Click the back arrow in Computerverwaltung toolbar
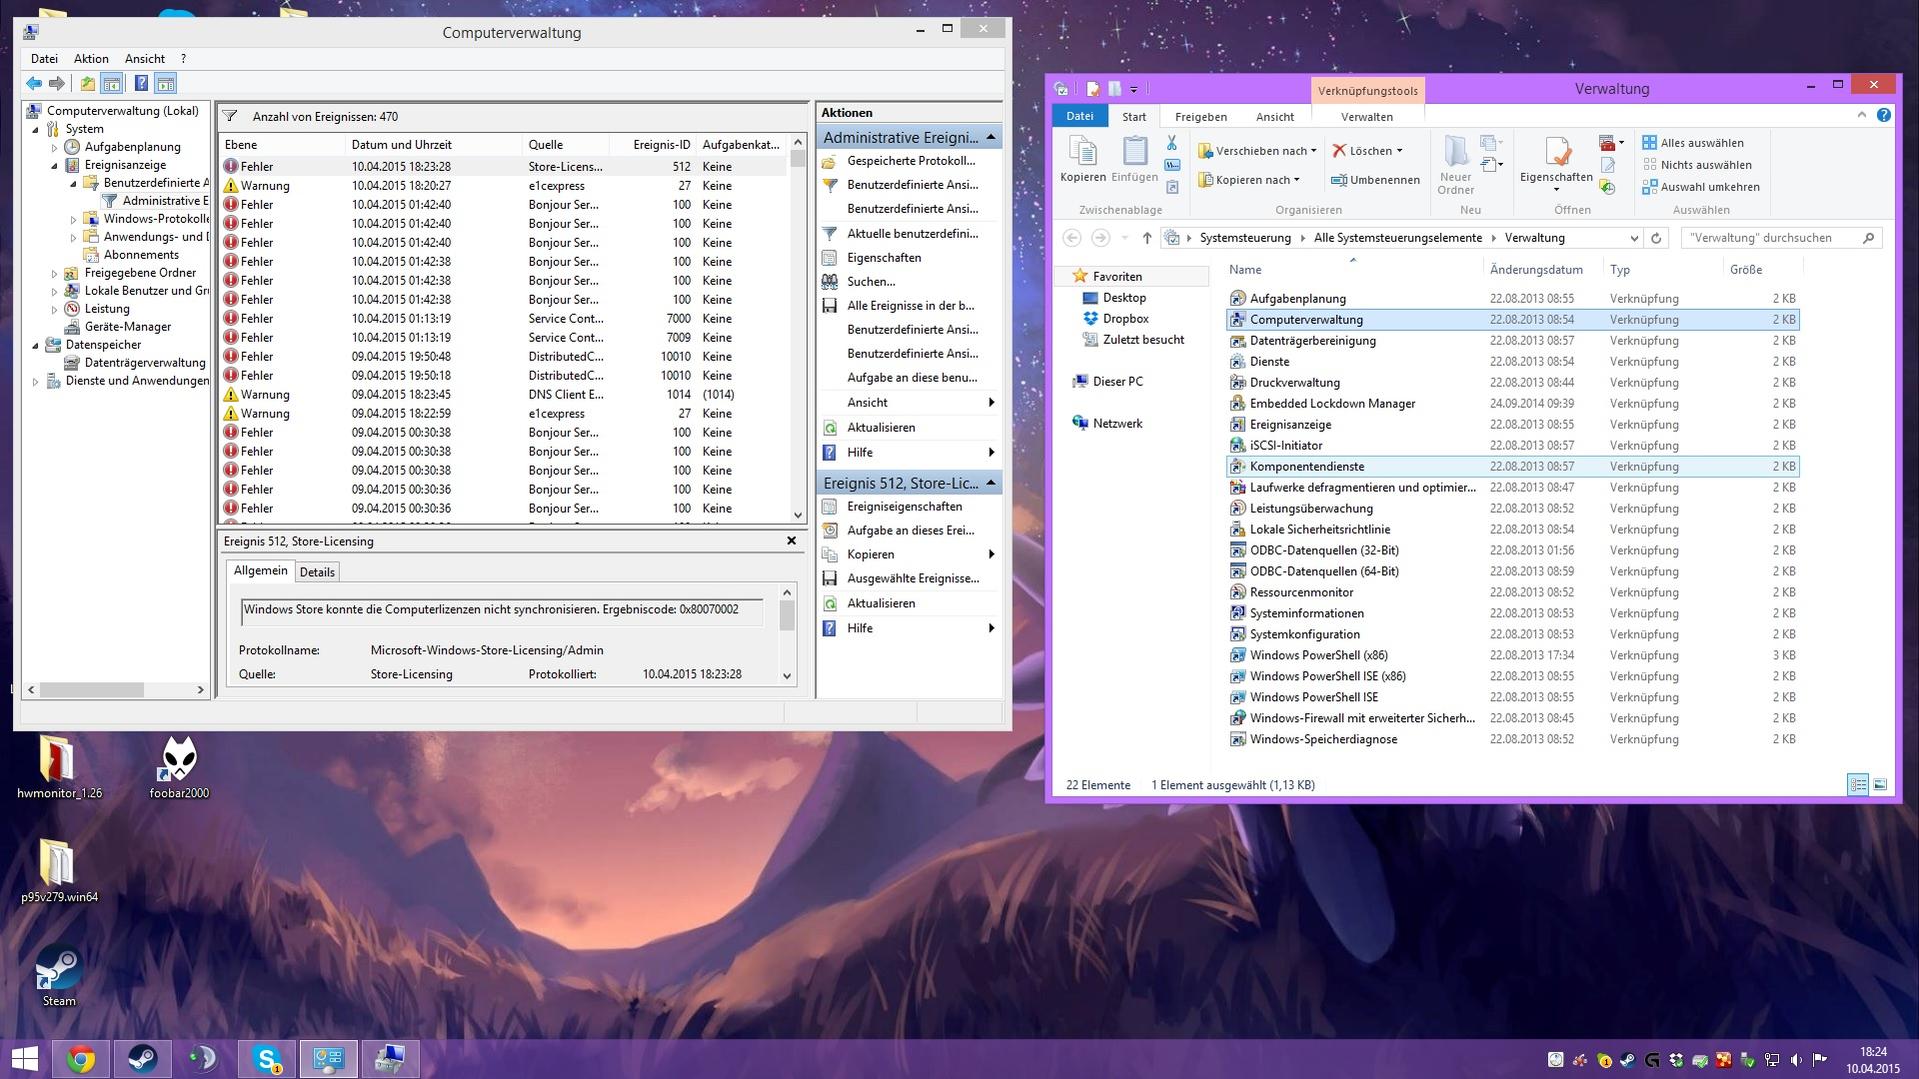The height and width of the screenshot is (1079, 1919). 34,84
